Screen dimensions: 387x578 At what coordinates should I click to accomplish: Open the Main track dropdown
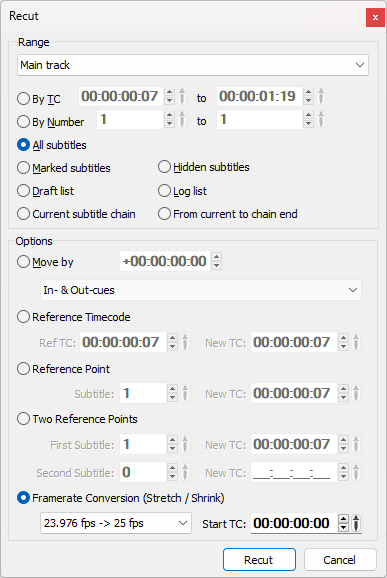(x=193, y=65)
